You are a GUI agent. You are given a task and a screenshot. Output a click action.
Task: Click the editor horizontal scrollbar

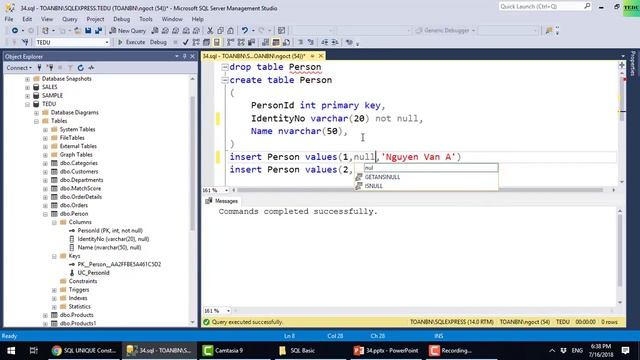point(420,190)
